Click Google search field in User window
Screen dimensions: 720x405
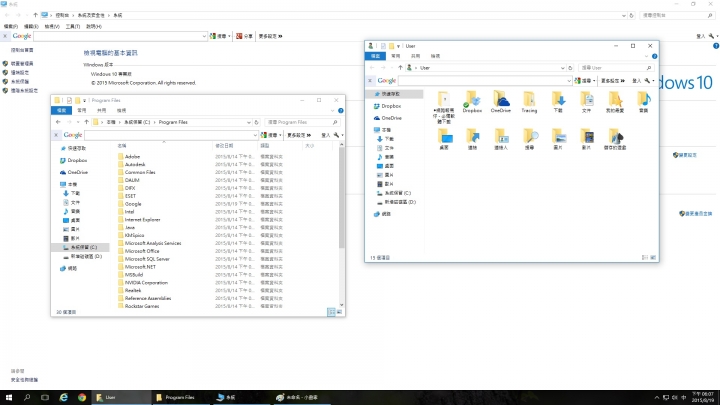click(x=485, y=81)
